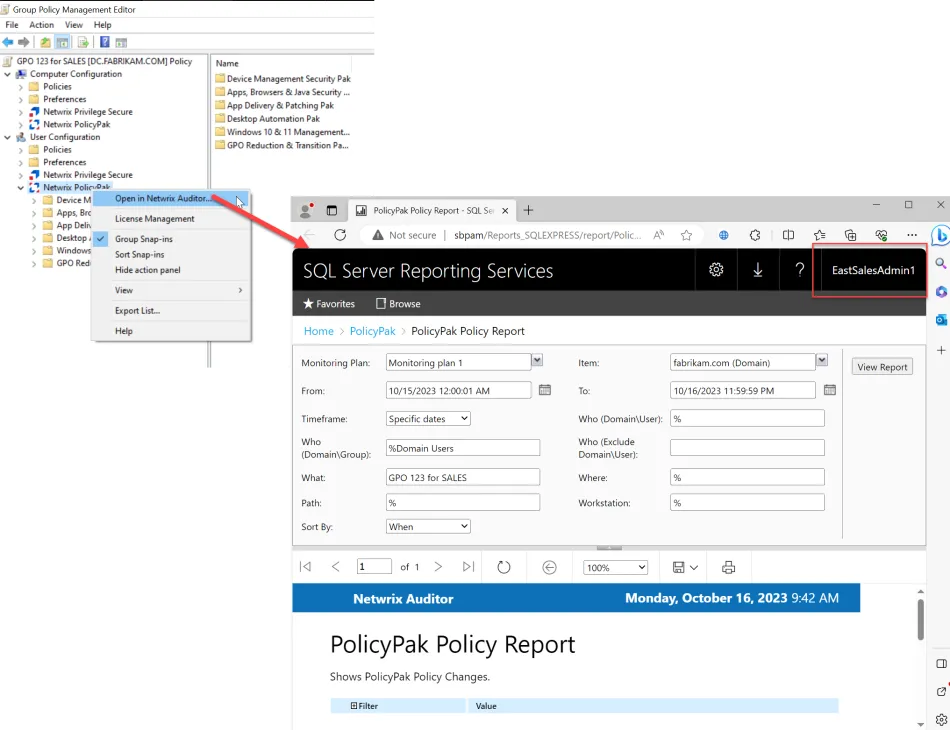Add page to favorites star icon
Image resolution: width=950 pixels, height=730 pixels.
coord(686,235)
